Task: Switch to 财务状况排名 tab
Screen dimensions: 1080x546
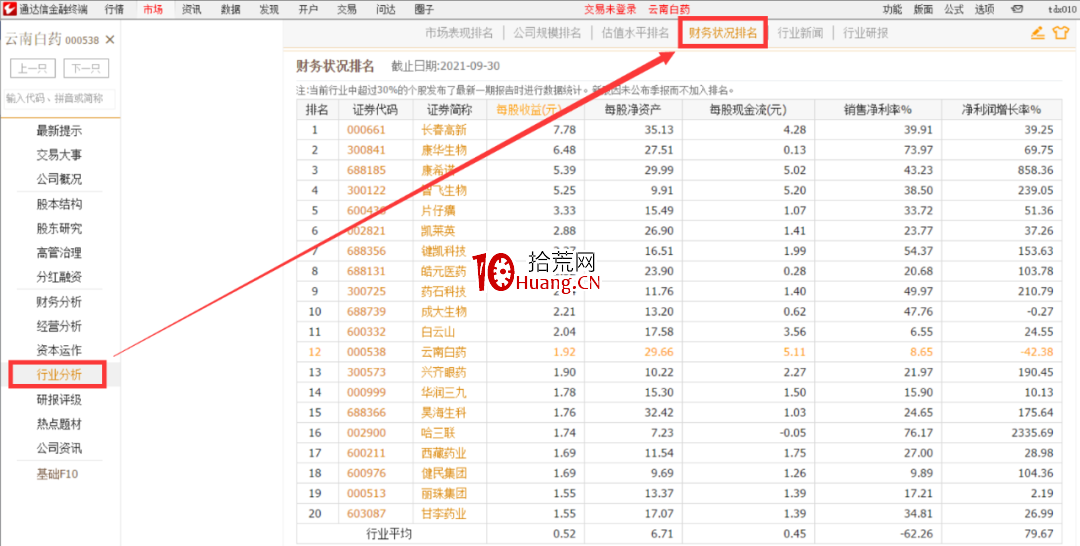Action: [x=723, y=33]
